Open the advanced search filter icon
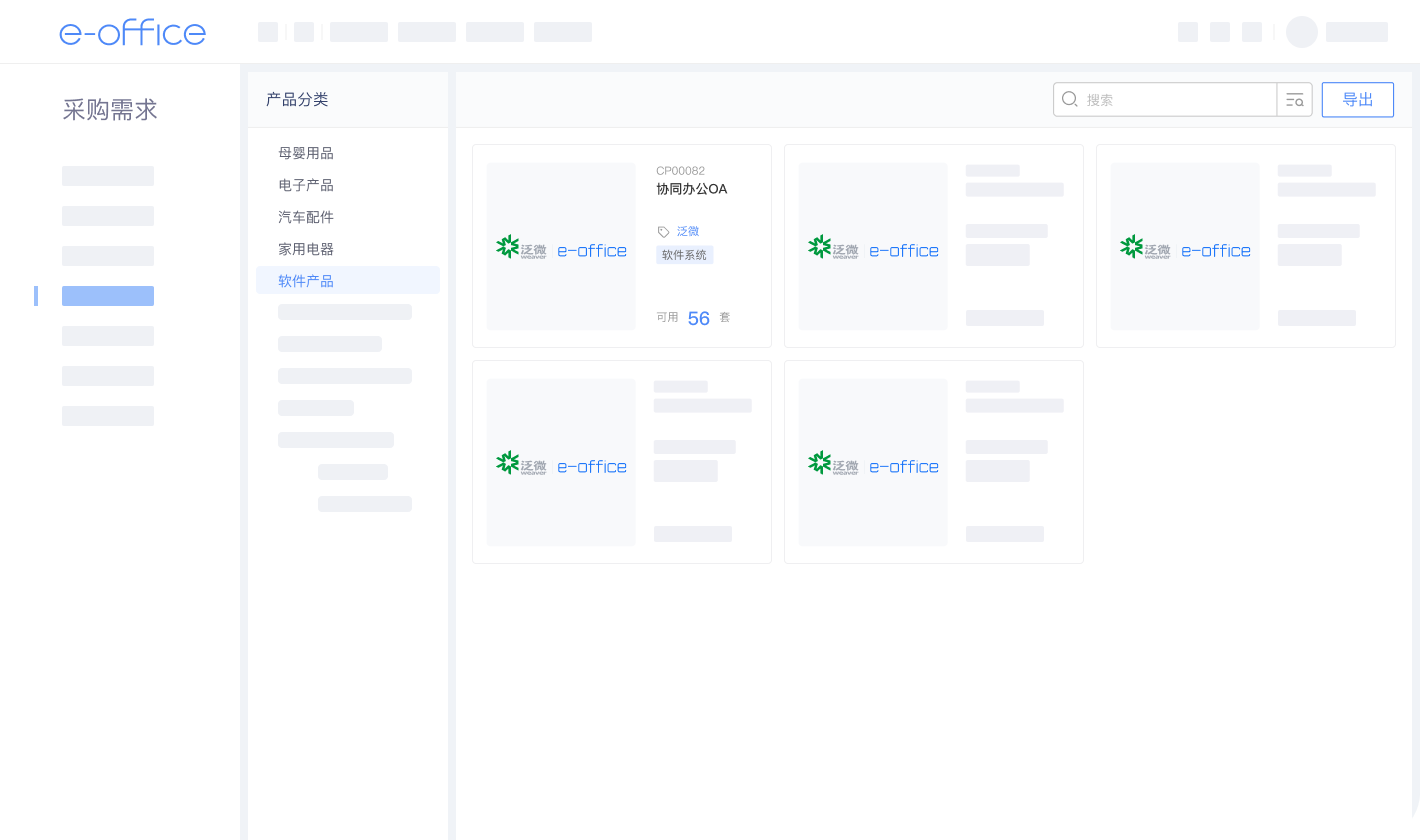1420x840 pixels. click(1295, 100)
